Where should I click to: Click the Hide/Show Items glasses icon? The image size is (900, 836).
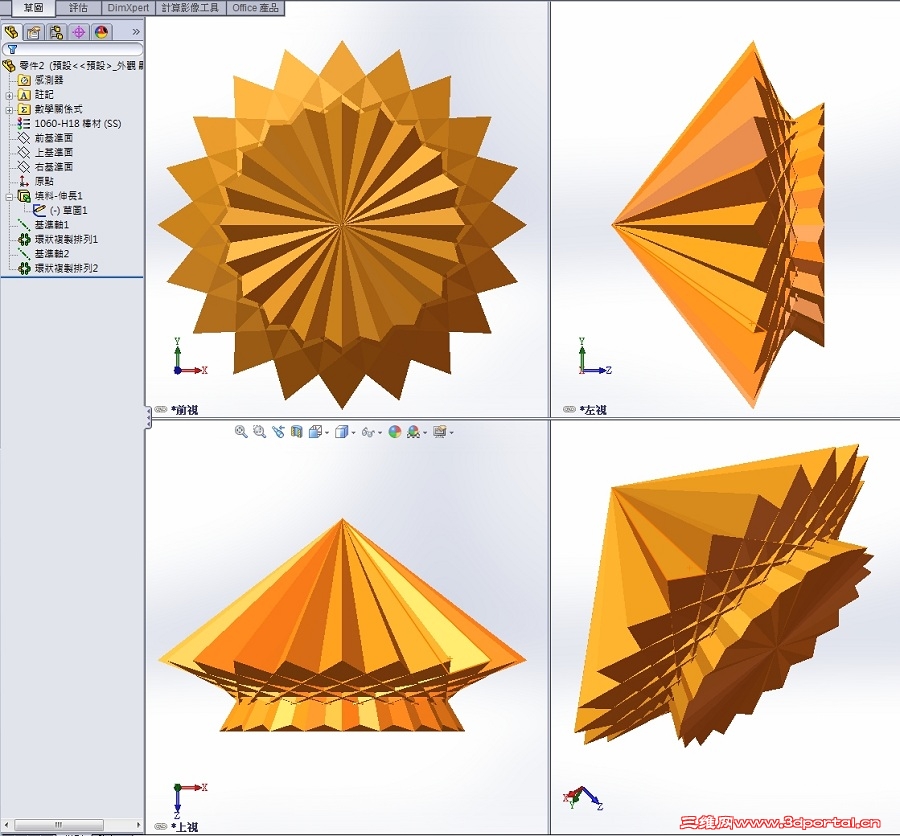368,432
